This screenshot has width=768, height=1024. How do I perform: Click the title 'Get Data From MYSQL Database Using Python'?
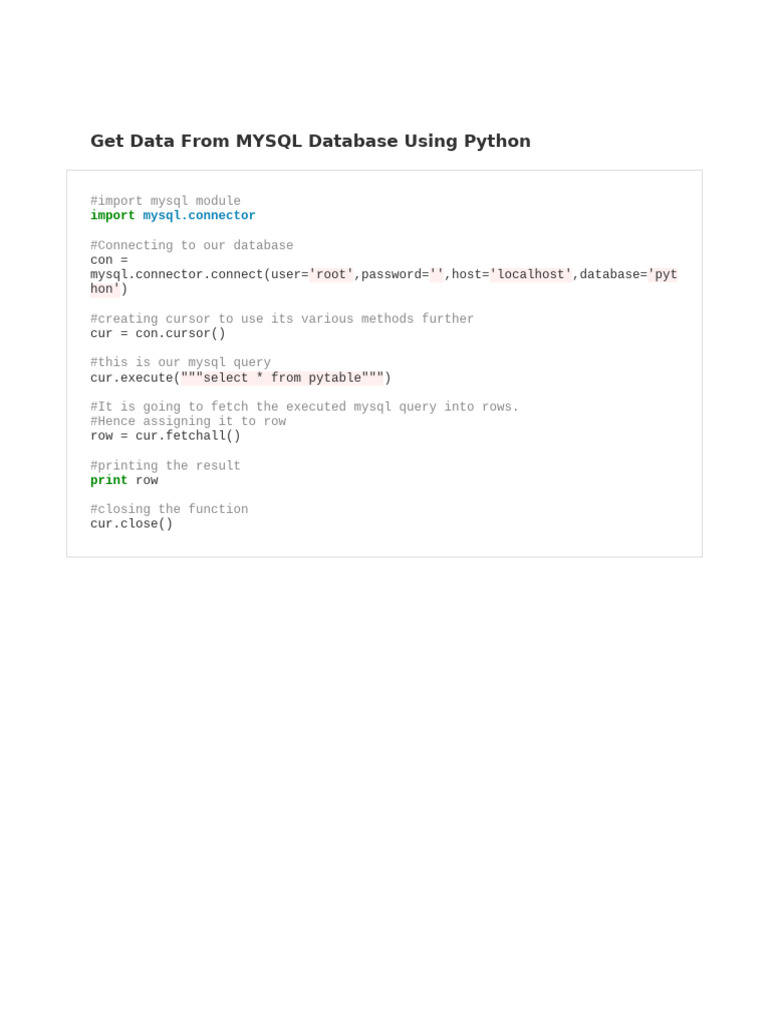[310, 141]
